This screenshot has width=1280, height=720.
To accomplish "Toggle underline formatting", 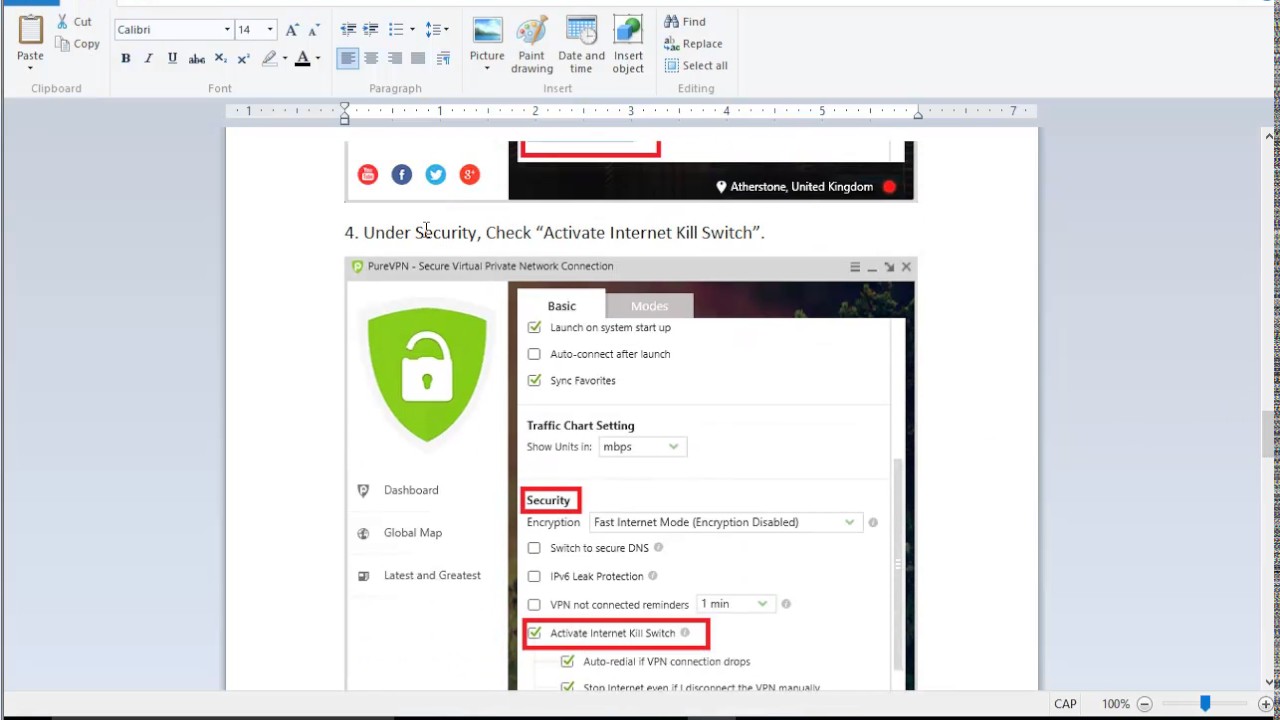I will point(172,59).
